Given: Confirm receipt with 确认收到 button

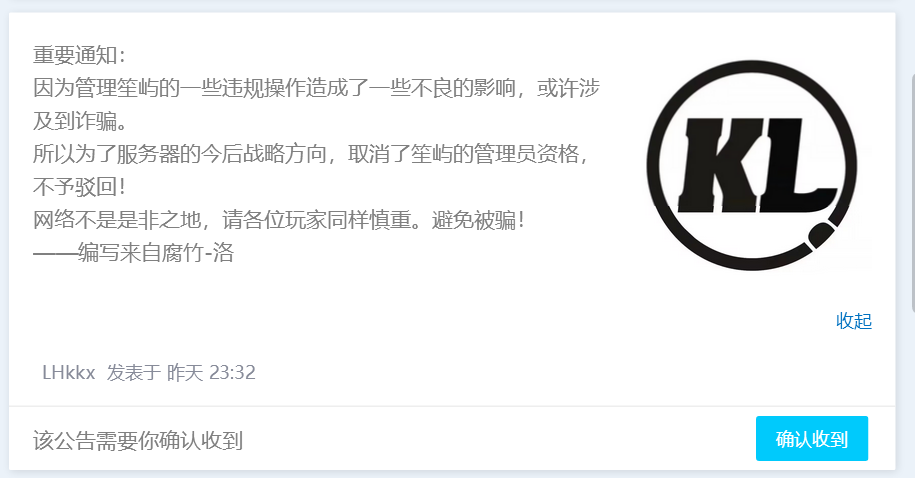Looking at the screenshot, I should (812, 438).
